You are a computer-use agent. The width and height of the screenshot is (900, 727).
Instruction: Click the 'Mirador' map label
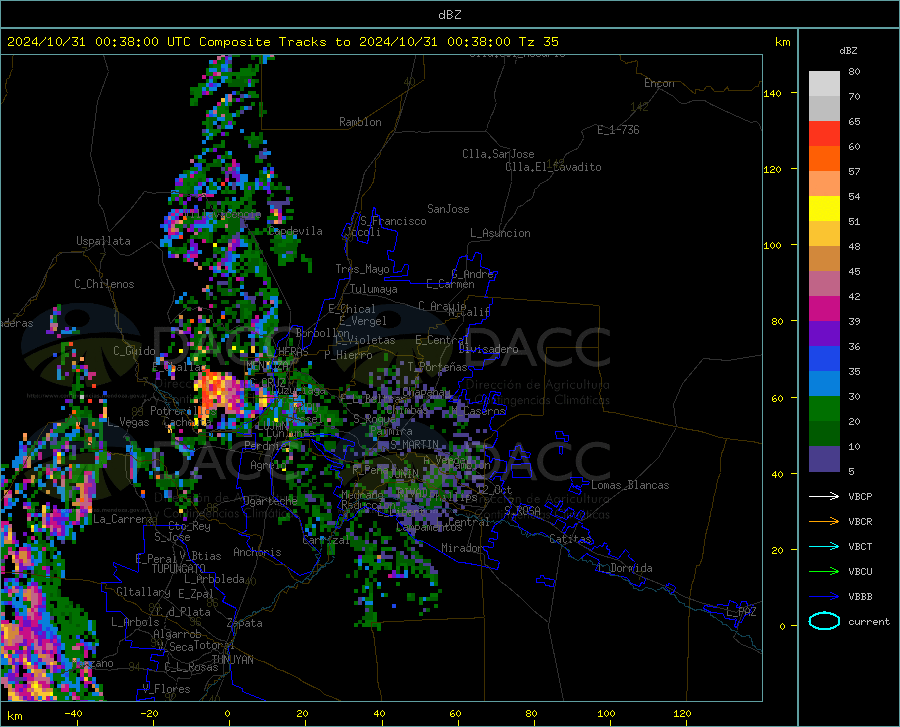coord(461,548)
